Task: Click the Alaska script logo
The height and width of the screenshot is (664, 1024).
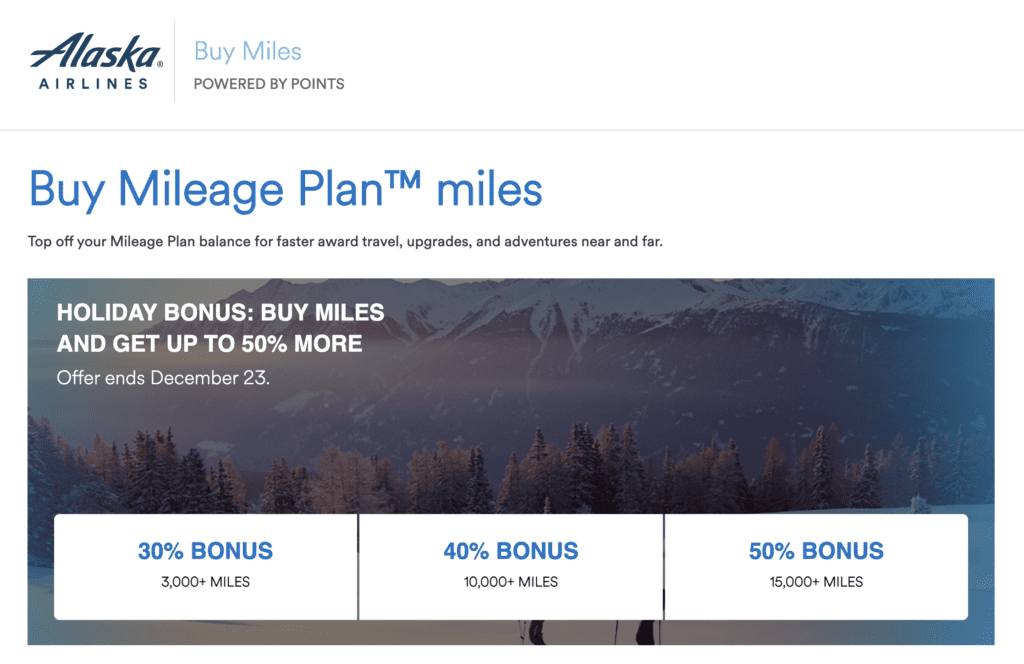Action: 96,50
